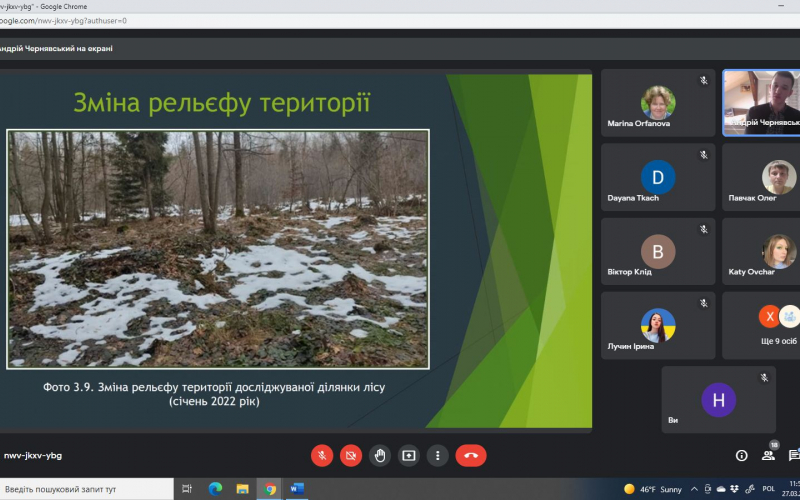800x500 pixels.
Task: Click the present screen button
Action: tap(409, 456)
